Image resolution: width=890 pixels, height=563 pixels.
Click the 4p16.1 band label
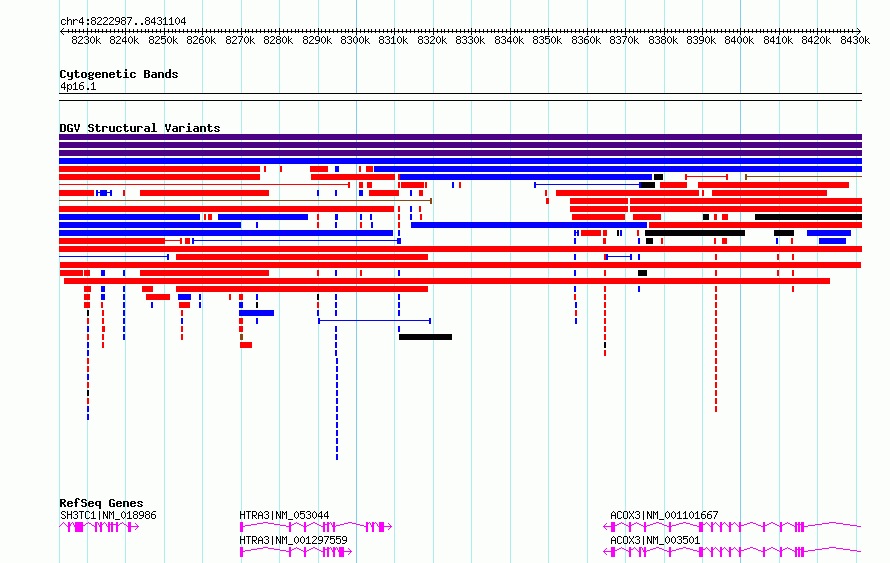pyautogui.click(x=78, y=87)
